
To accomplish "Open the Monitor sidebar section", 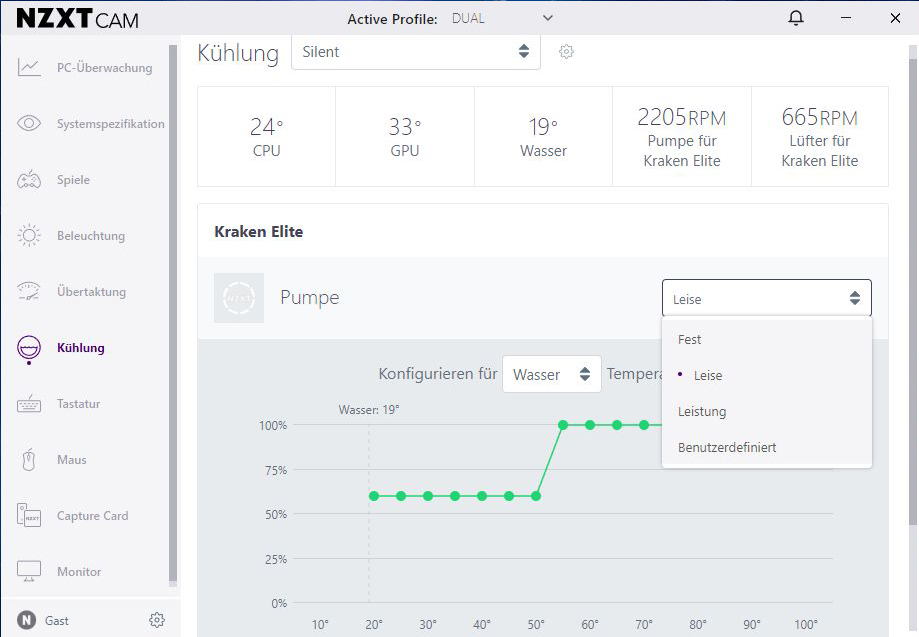I will click(79, 572).
